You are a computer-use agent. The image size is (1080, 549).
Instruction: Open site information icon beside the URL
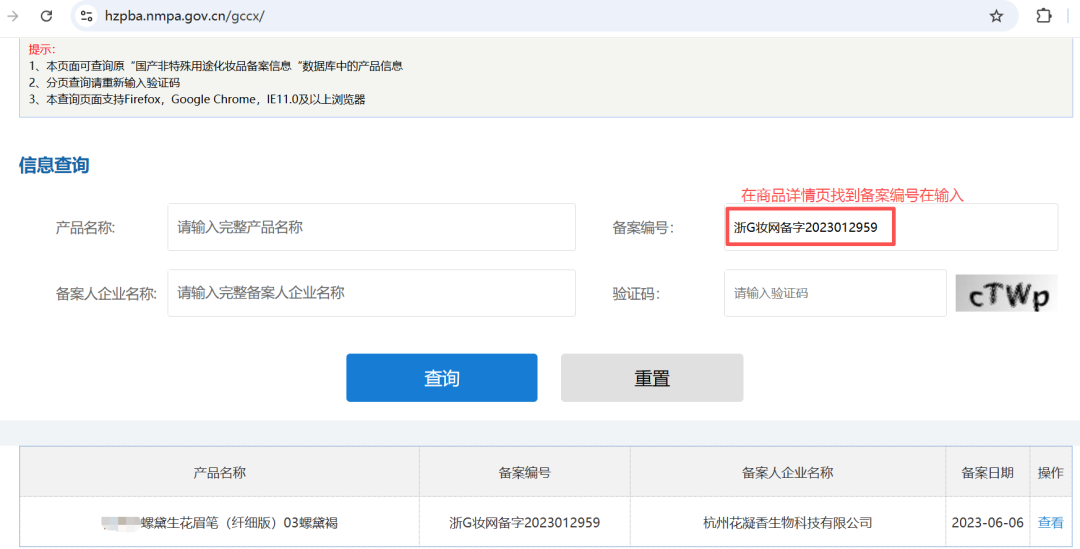[x=87, y=16]
